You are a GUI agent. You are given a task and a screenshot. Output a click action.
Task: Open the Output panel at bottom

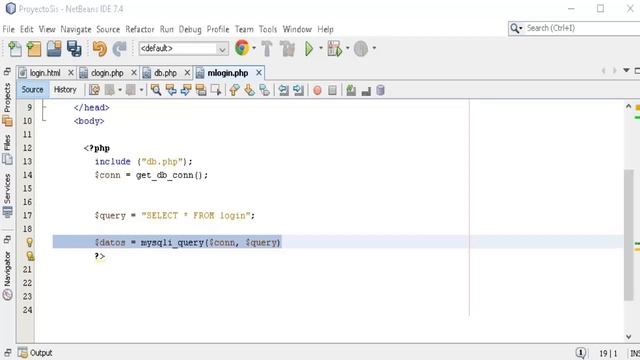pyautogui.click(x=35, y=353)
